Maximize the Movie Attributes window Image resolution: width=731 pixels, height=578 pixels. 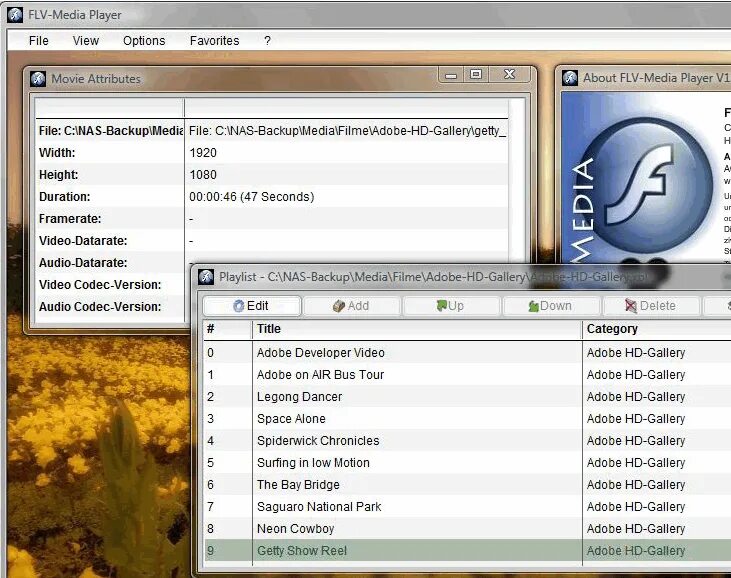pos(476,75)
